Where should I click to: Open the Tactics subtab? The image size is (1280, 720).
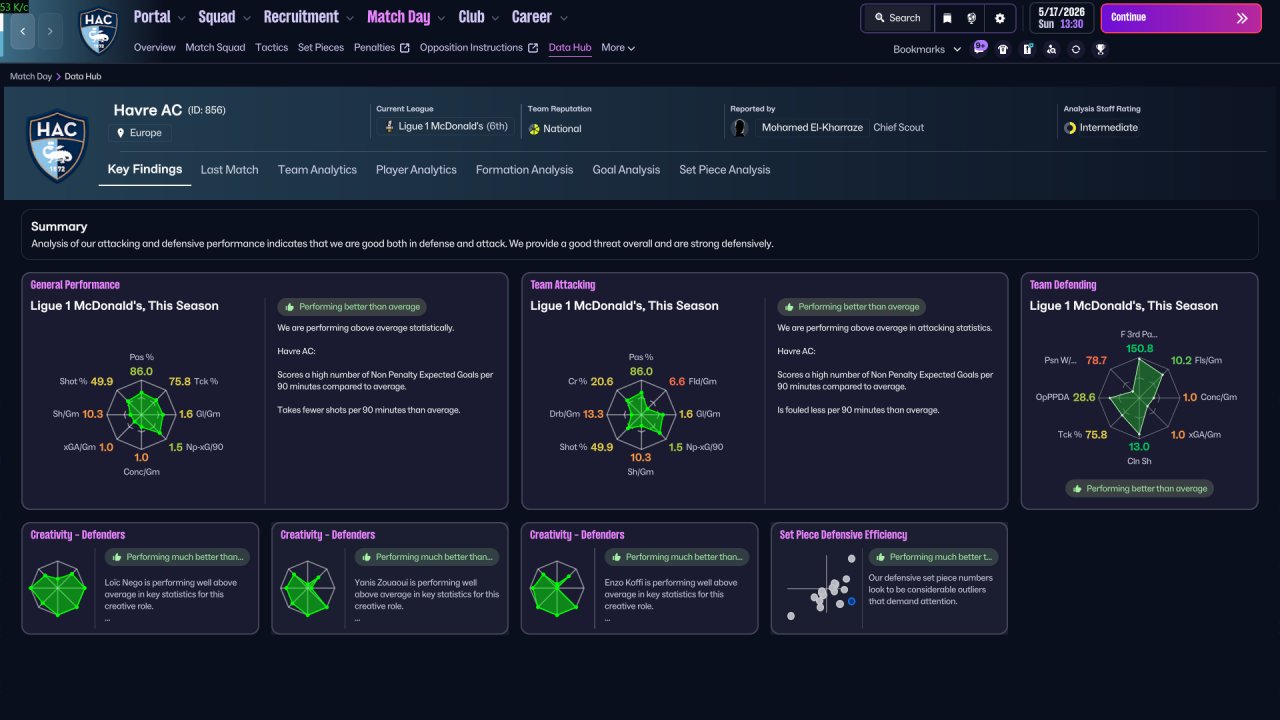(x=271, y=47)
